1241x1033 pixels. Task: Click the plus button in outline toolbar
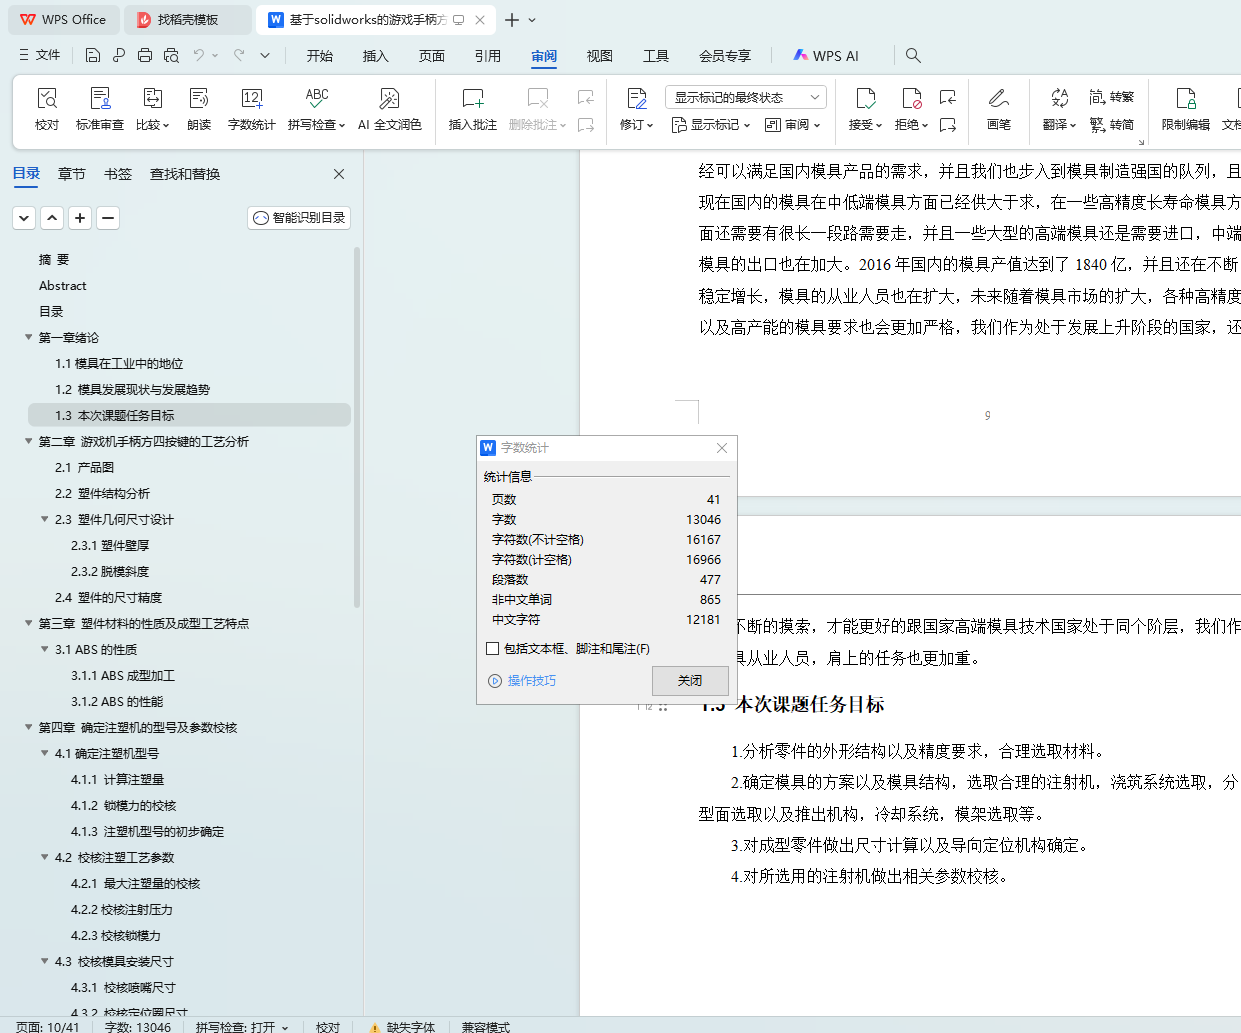coord(80,217)
